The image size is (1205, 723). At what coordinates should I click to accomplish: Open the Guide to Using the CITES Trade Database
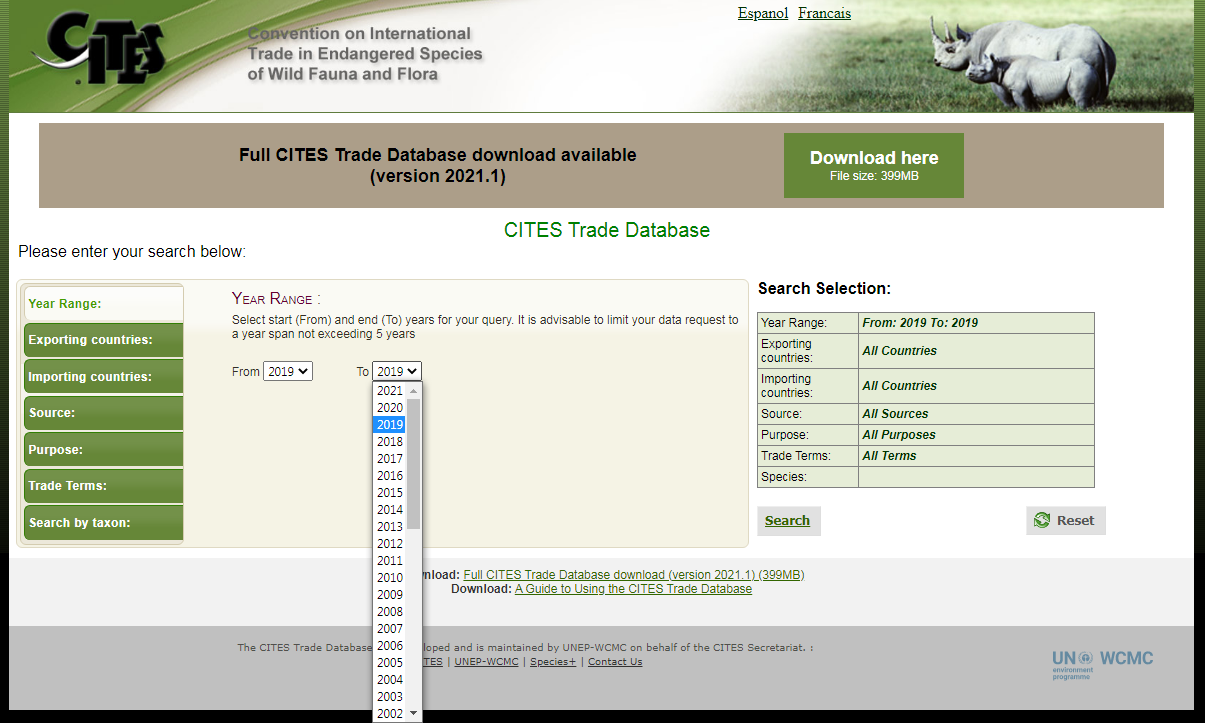tap(632, 588)
